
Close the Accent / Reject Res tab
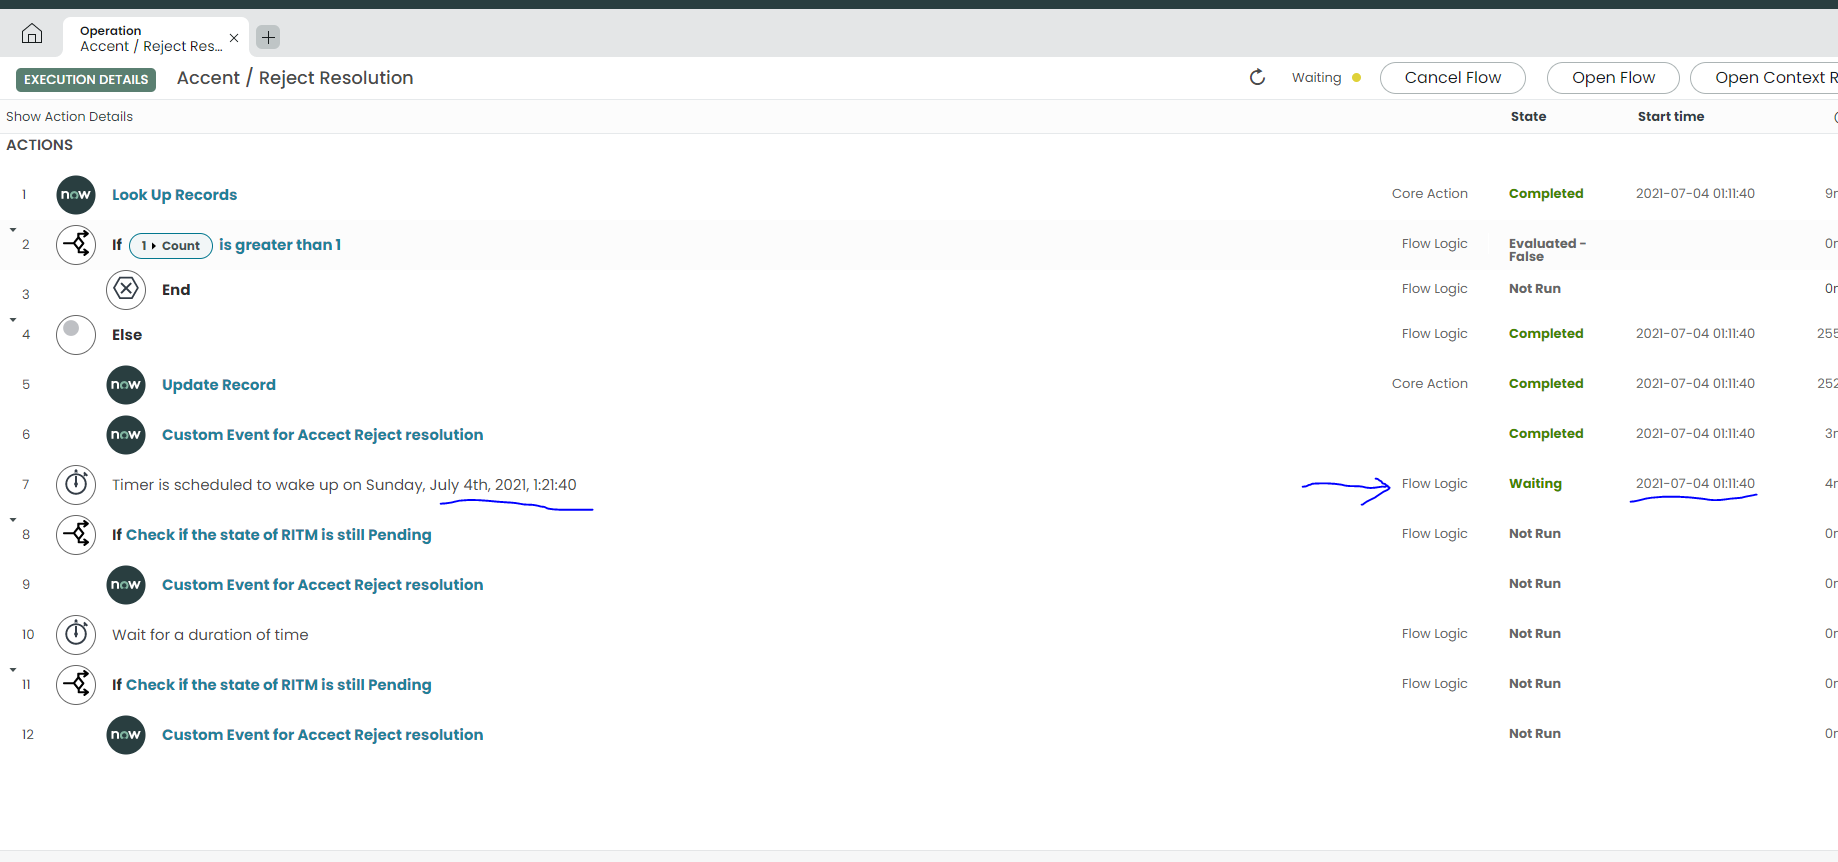point(234,38)
